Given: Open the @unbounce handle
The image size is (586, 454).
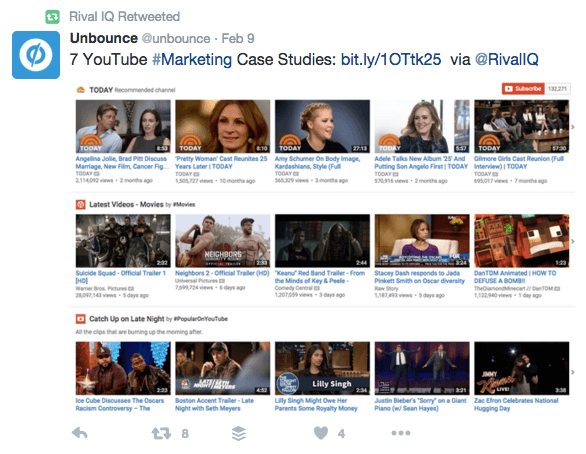Looking at the screenshot, I should pyautogui.click(x=176, y=38).
